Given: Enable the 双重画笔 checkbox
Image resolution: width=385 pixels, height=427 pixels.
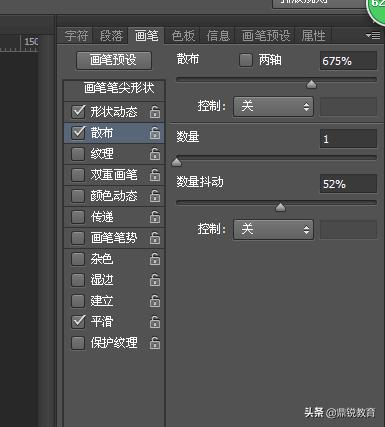Looking at the screenshot, I should [78, 175].
